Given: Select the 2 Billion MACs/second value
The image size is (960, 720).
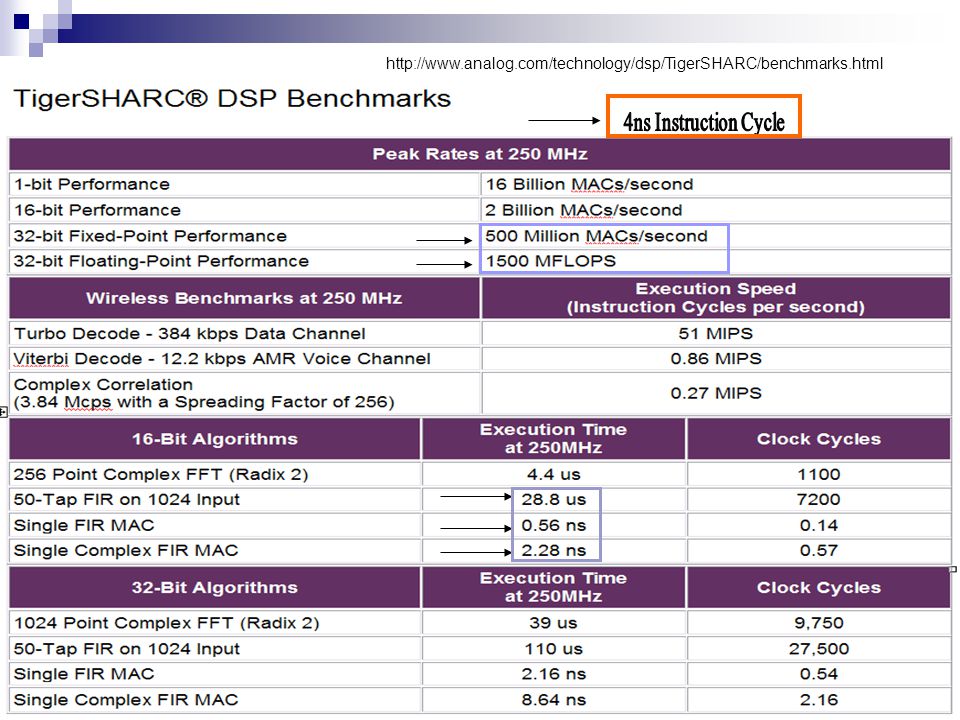Looking at the screenshot, I should 583,210.
